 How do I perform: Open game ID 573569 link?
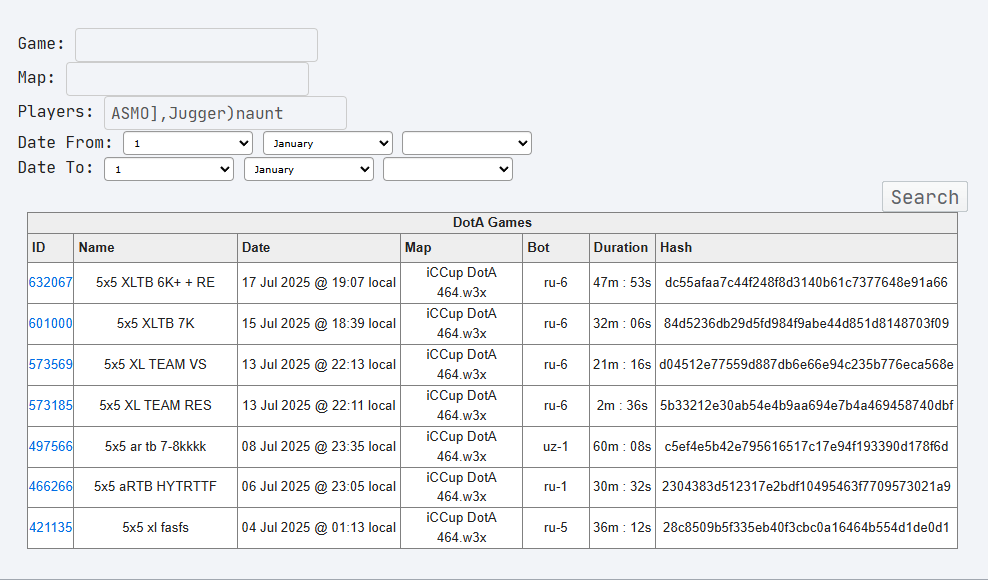[x=50, y=364]
